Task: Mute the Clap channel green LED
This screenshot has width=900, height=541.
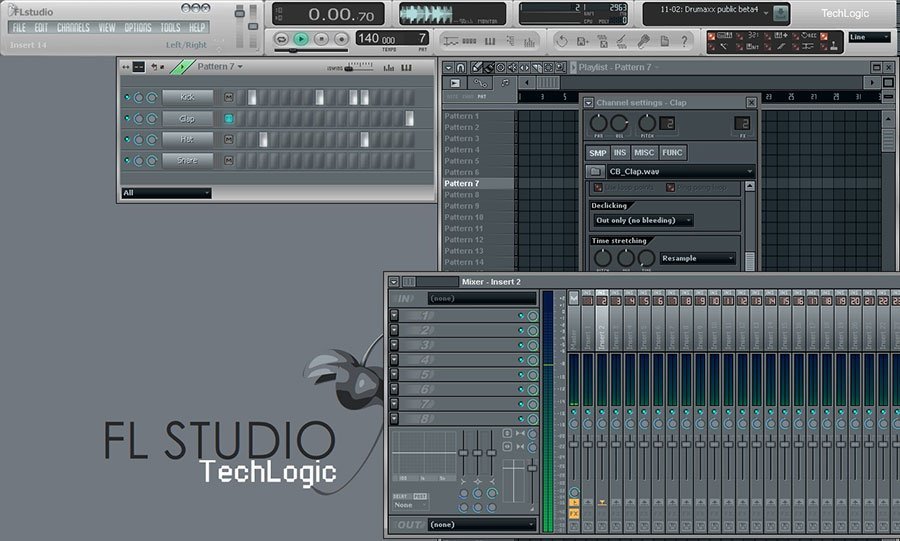Action: tap(127, 119)
